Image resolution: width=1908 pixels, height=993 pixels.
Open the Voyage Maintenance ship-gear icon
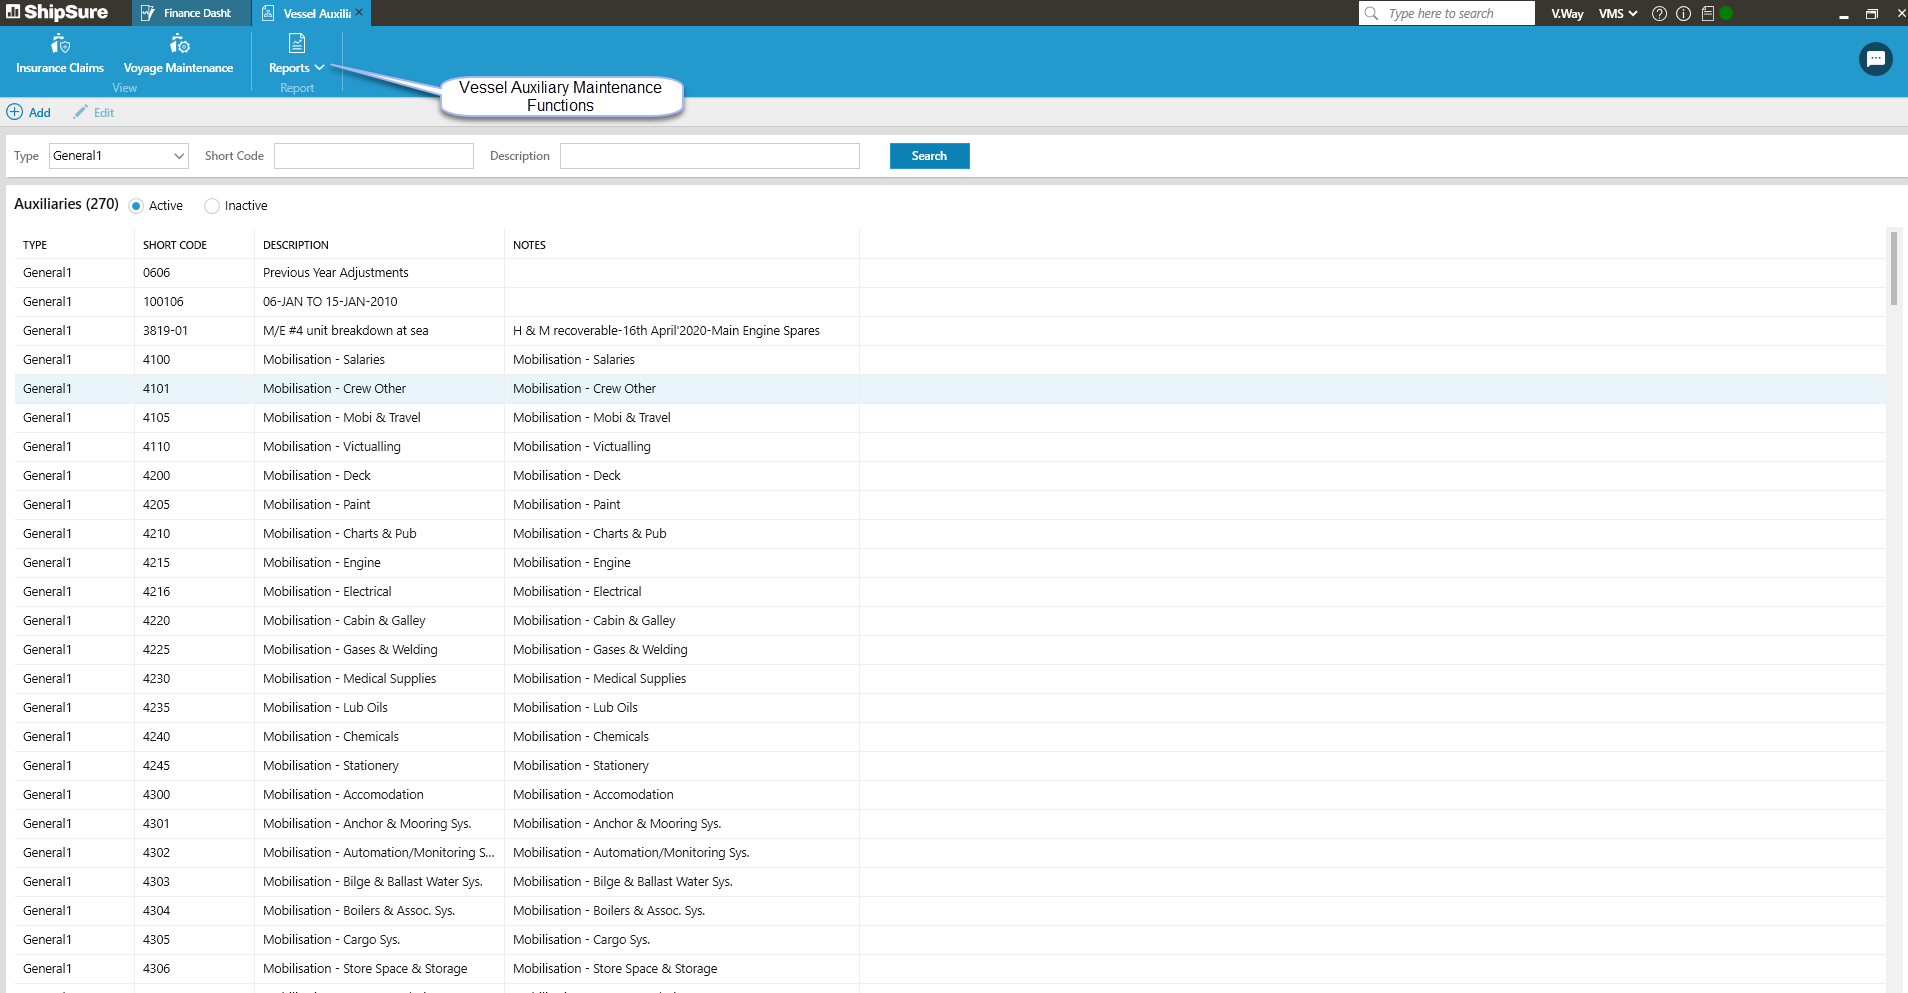179,44
